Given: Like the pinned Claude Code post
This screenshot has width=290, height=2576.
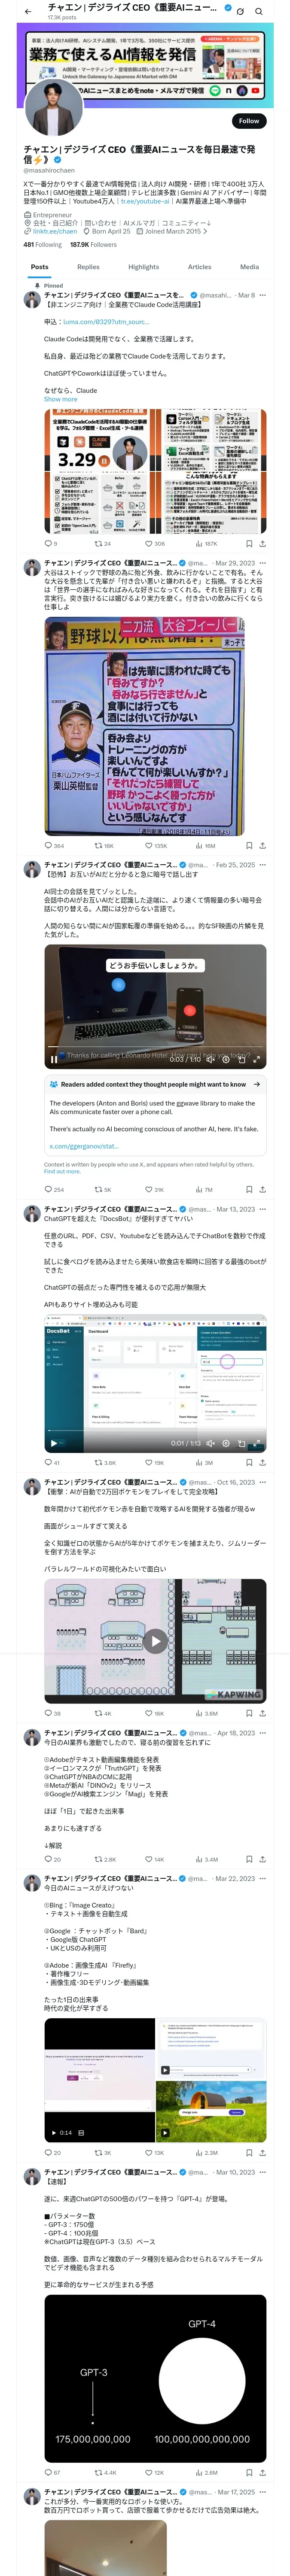Looking at the screenshot, I should tap(153, 544).
